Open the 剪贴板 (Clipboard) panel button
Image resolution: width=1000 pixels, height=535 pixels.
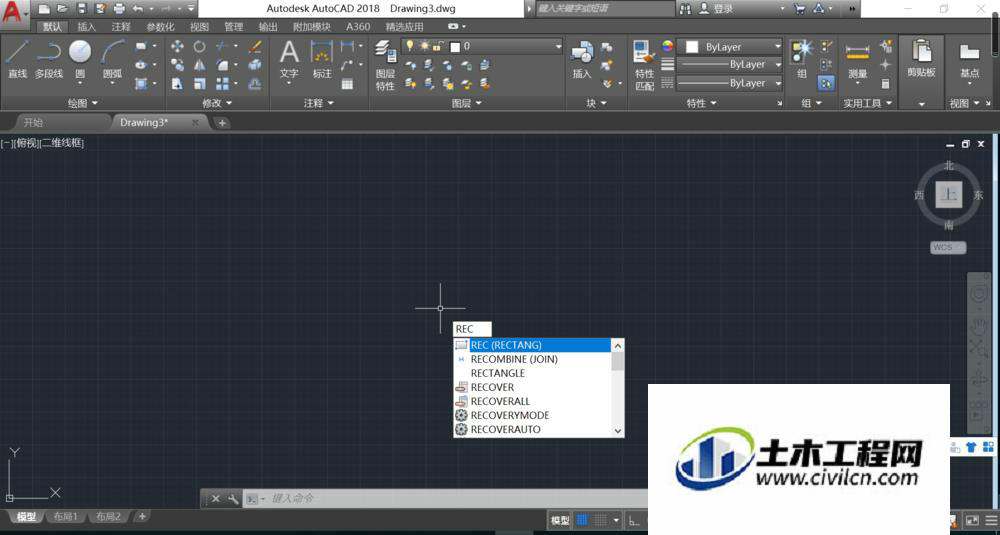[x=921, y=59]
